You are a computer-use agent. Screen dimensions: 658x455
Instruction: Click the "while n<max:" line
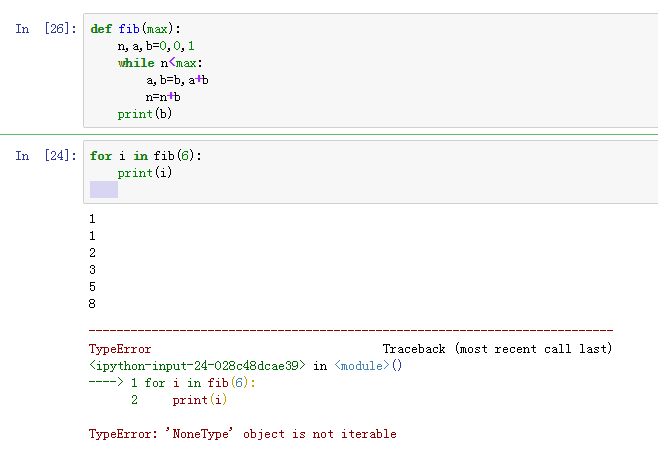160,63
